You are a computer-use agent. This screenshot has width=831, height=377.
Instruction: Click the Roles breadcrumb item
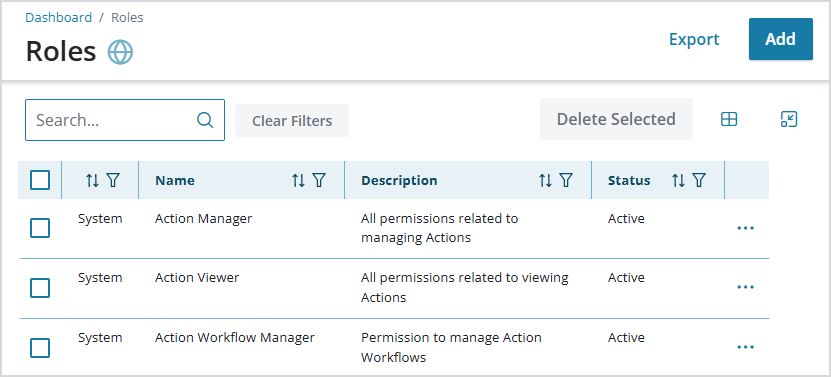tap(127, 17)
